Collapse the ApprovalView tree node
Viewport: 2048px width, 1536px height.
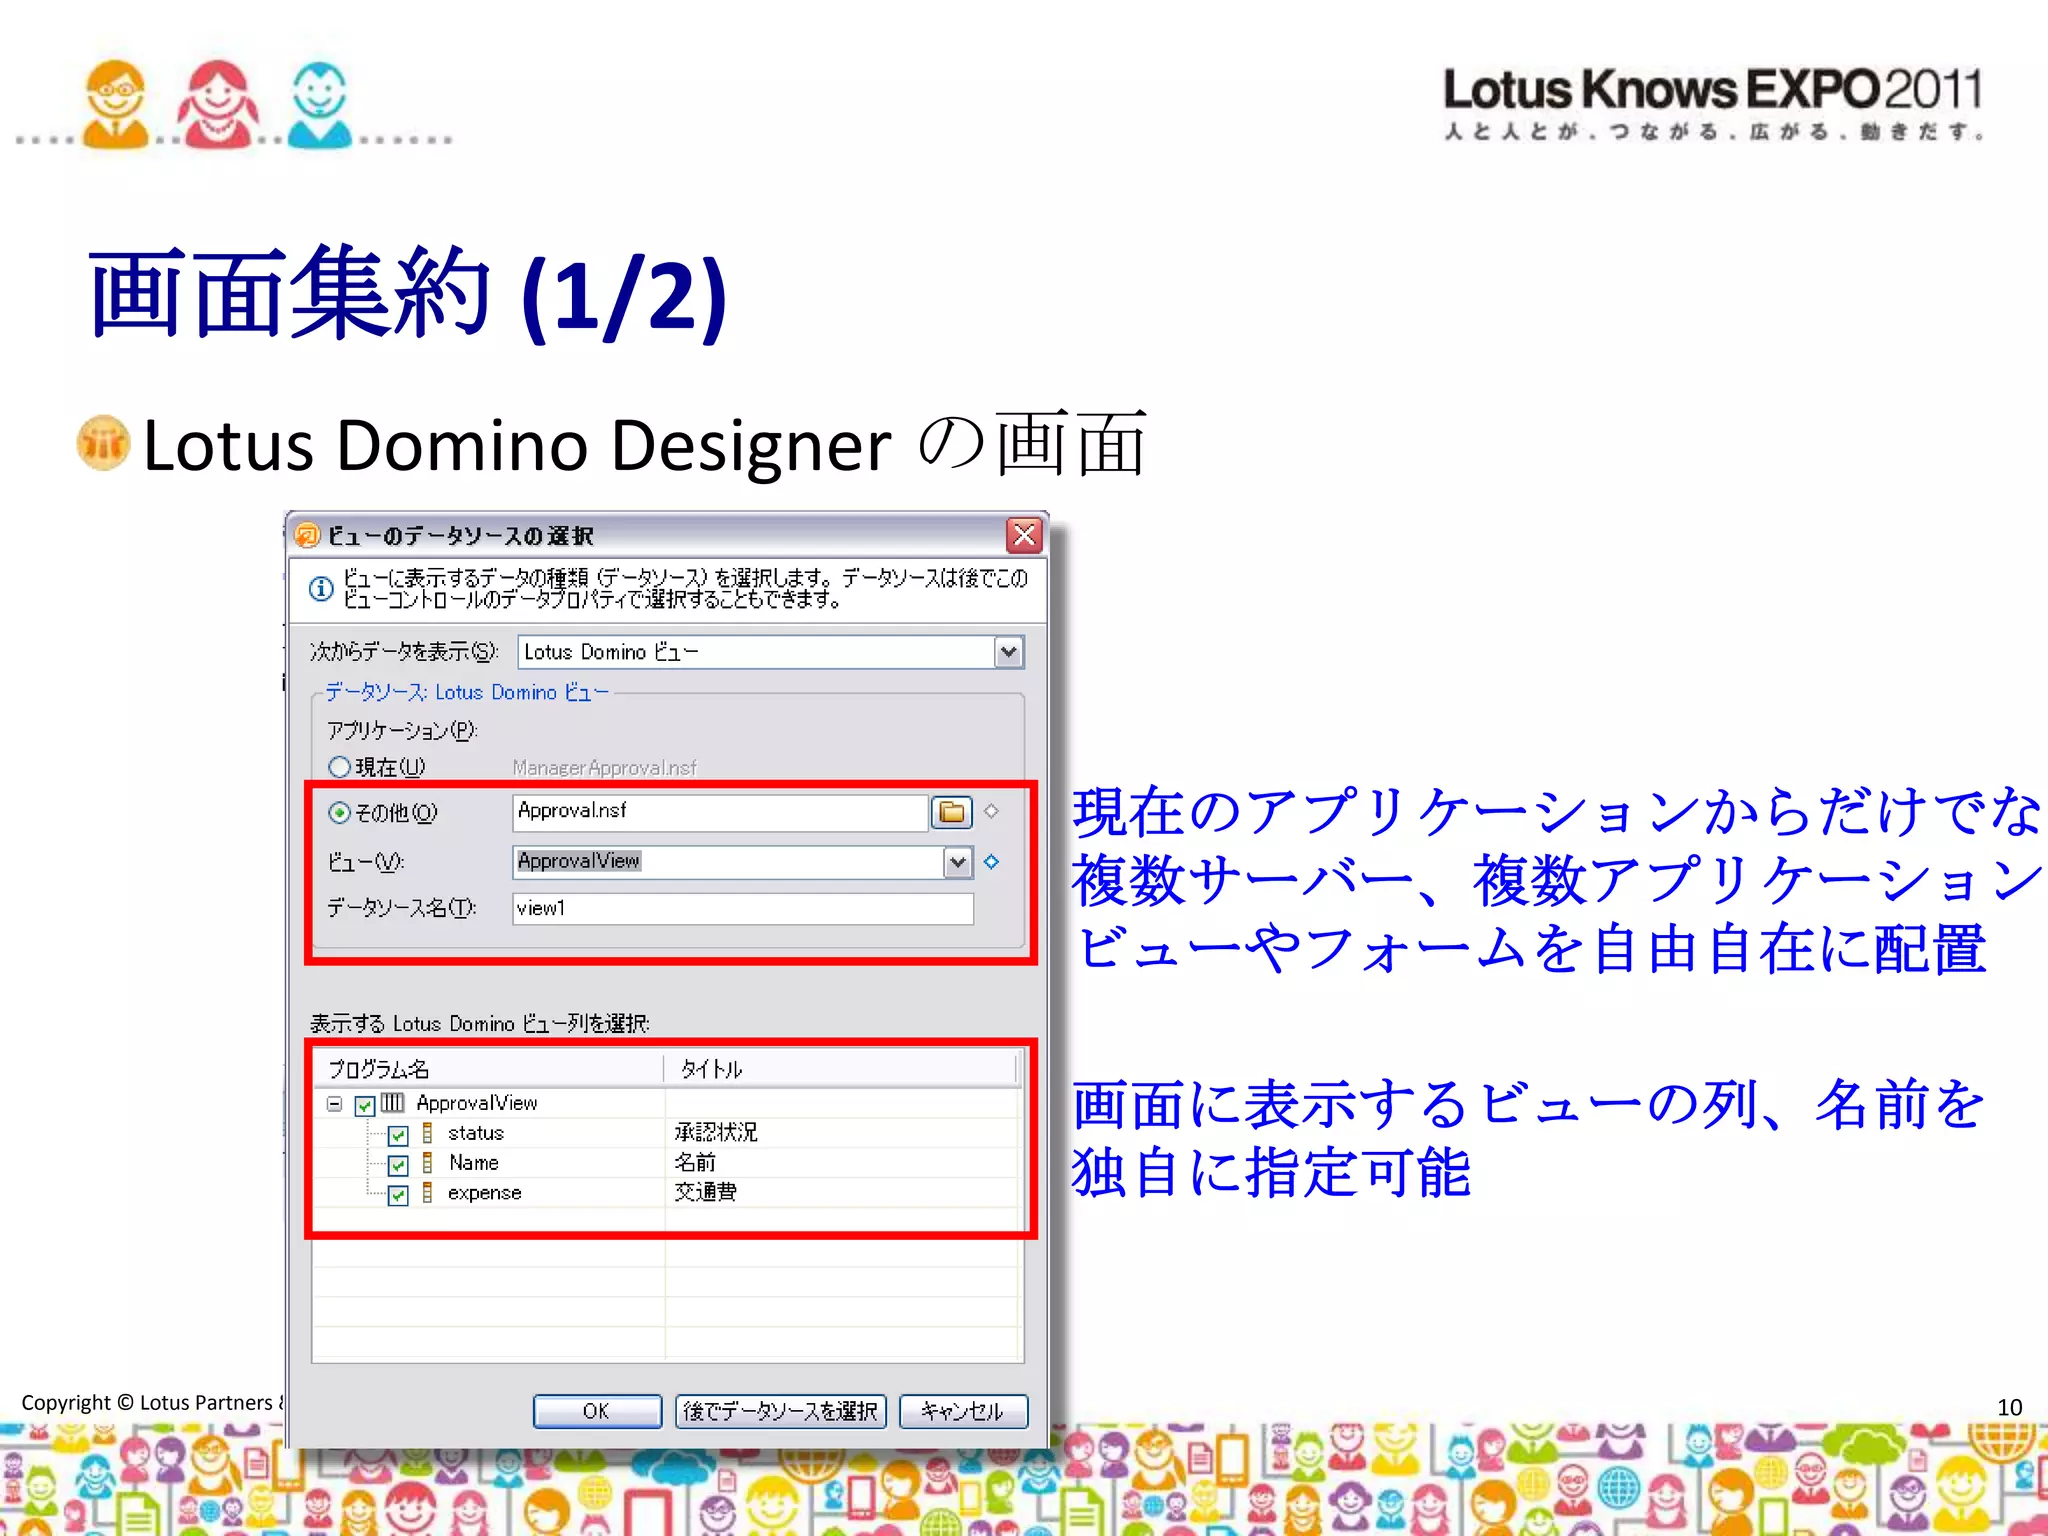click(x=335, y=1104)
